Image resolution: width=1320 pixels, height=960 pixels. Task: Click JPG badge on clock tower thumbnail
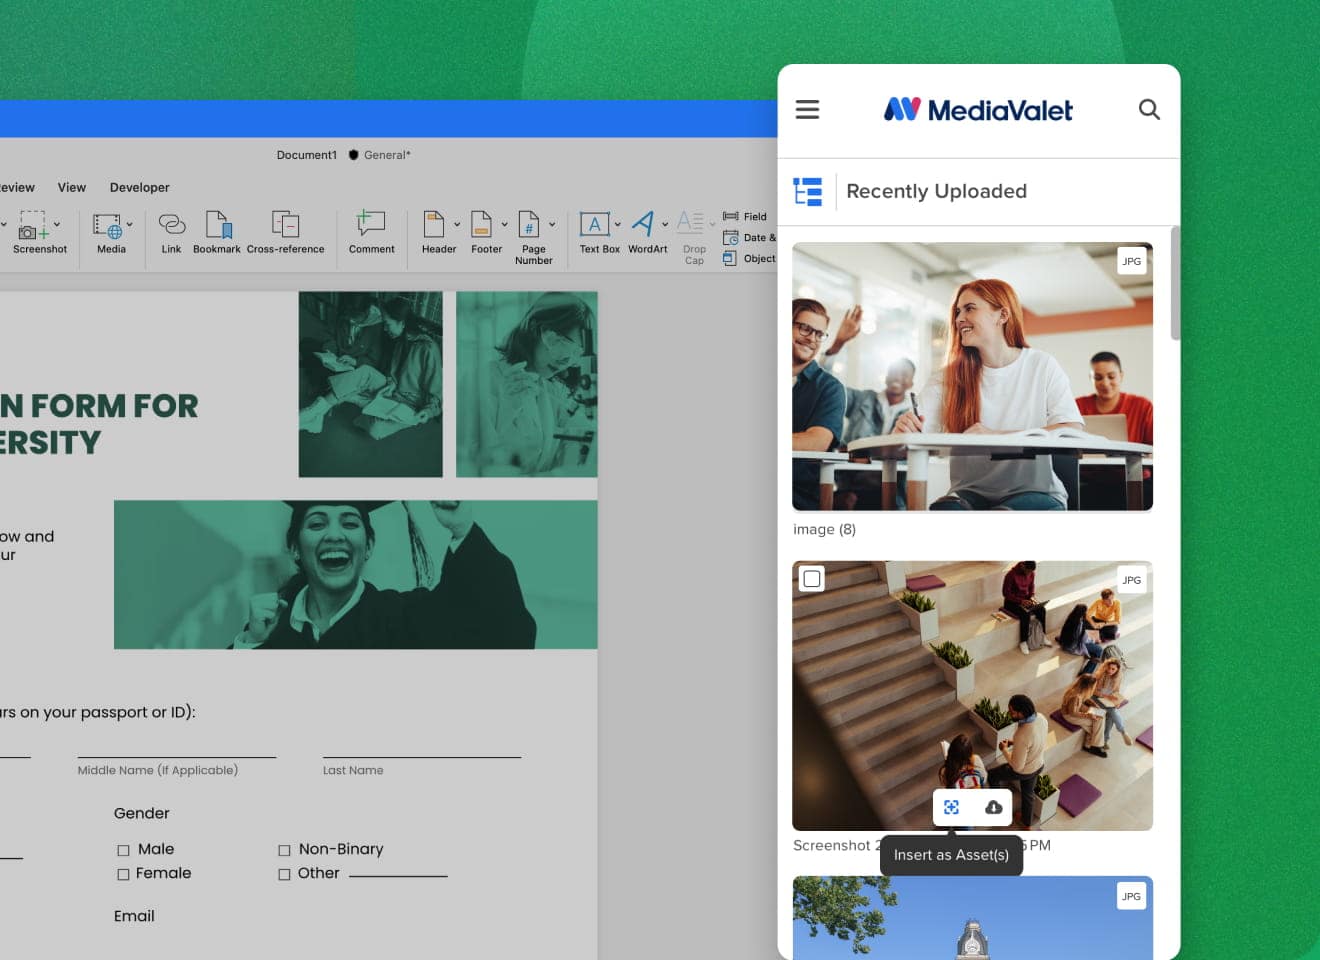[x=1131, y=896]
